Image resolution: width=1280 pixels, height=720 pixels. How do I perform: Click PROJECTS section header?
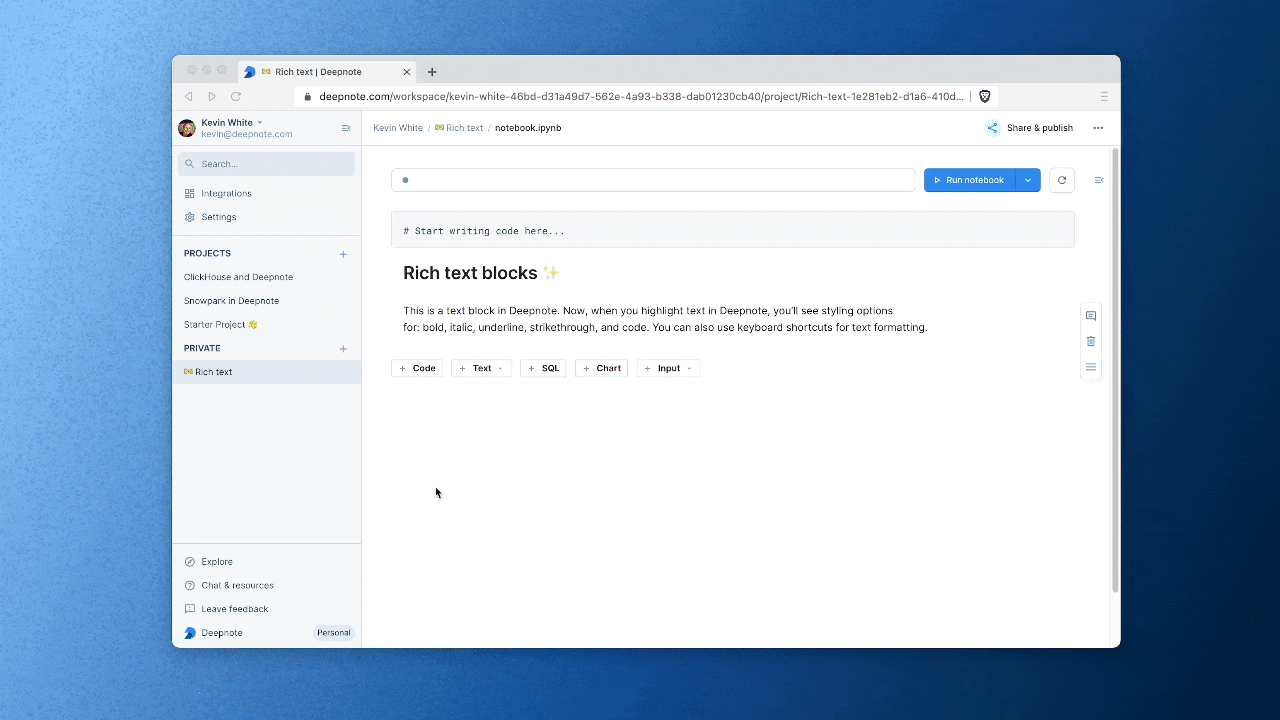pos(207,254)
